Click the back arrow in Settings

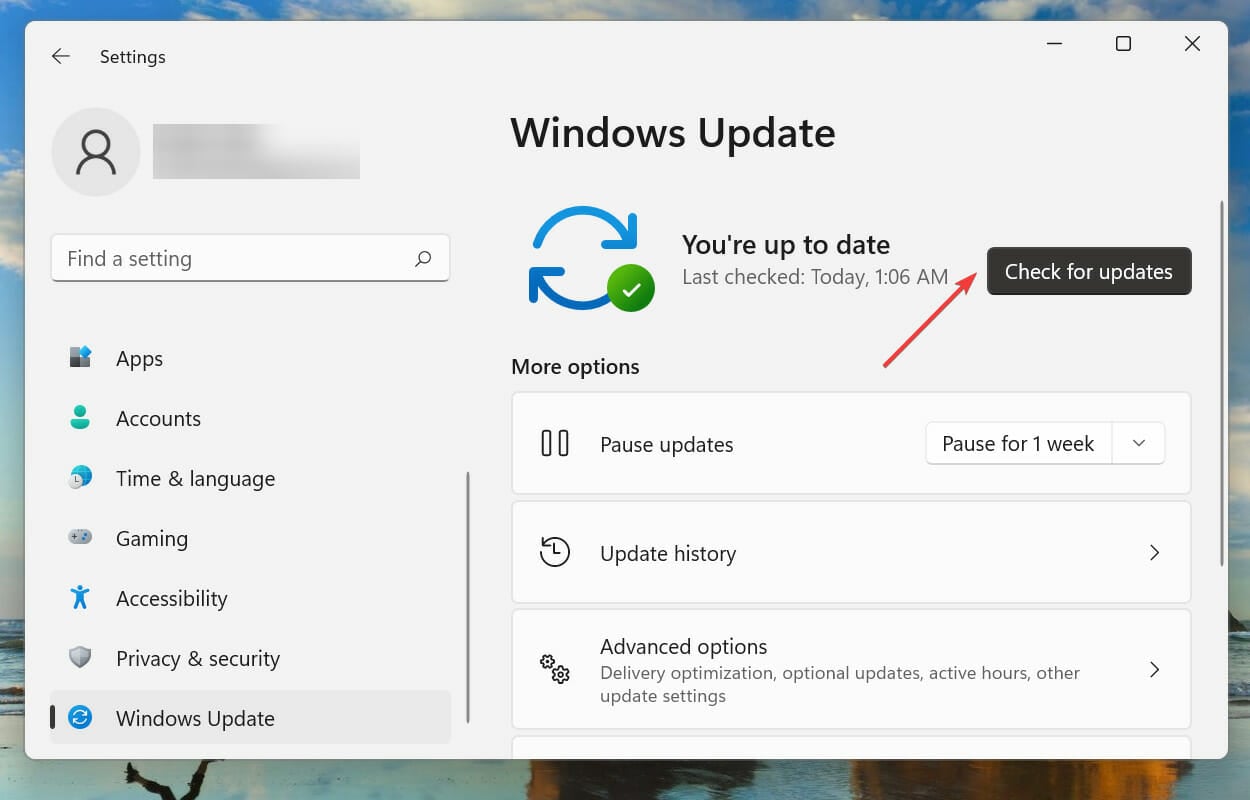pyautogui.click(x=60, y=56)
